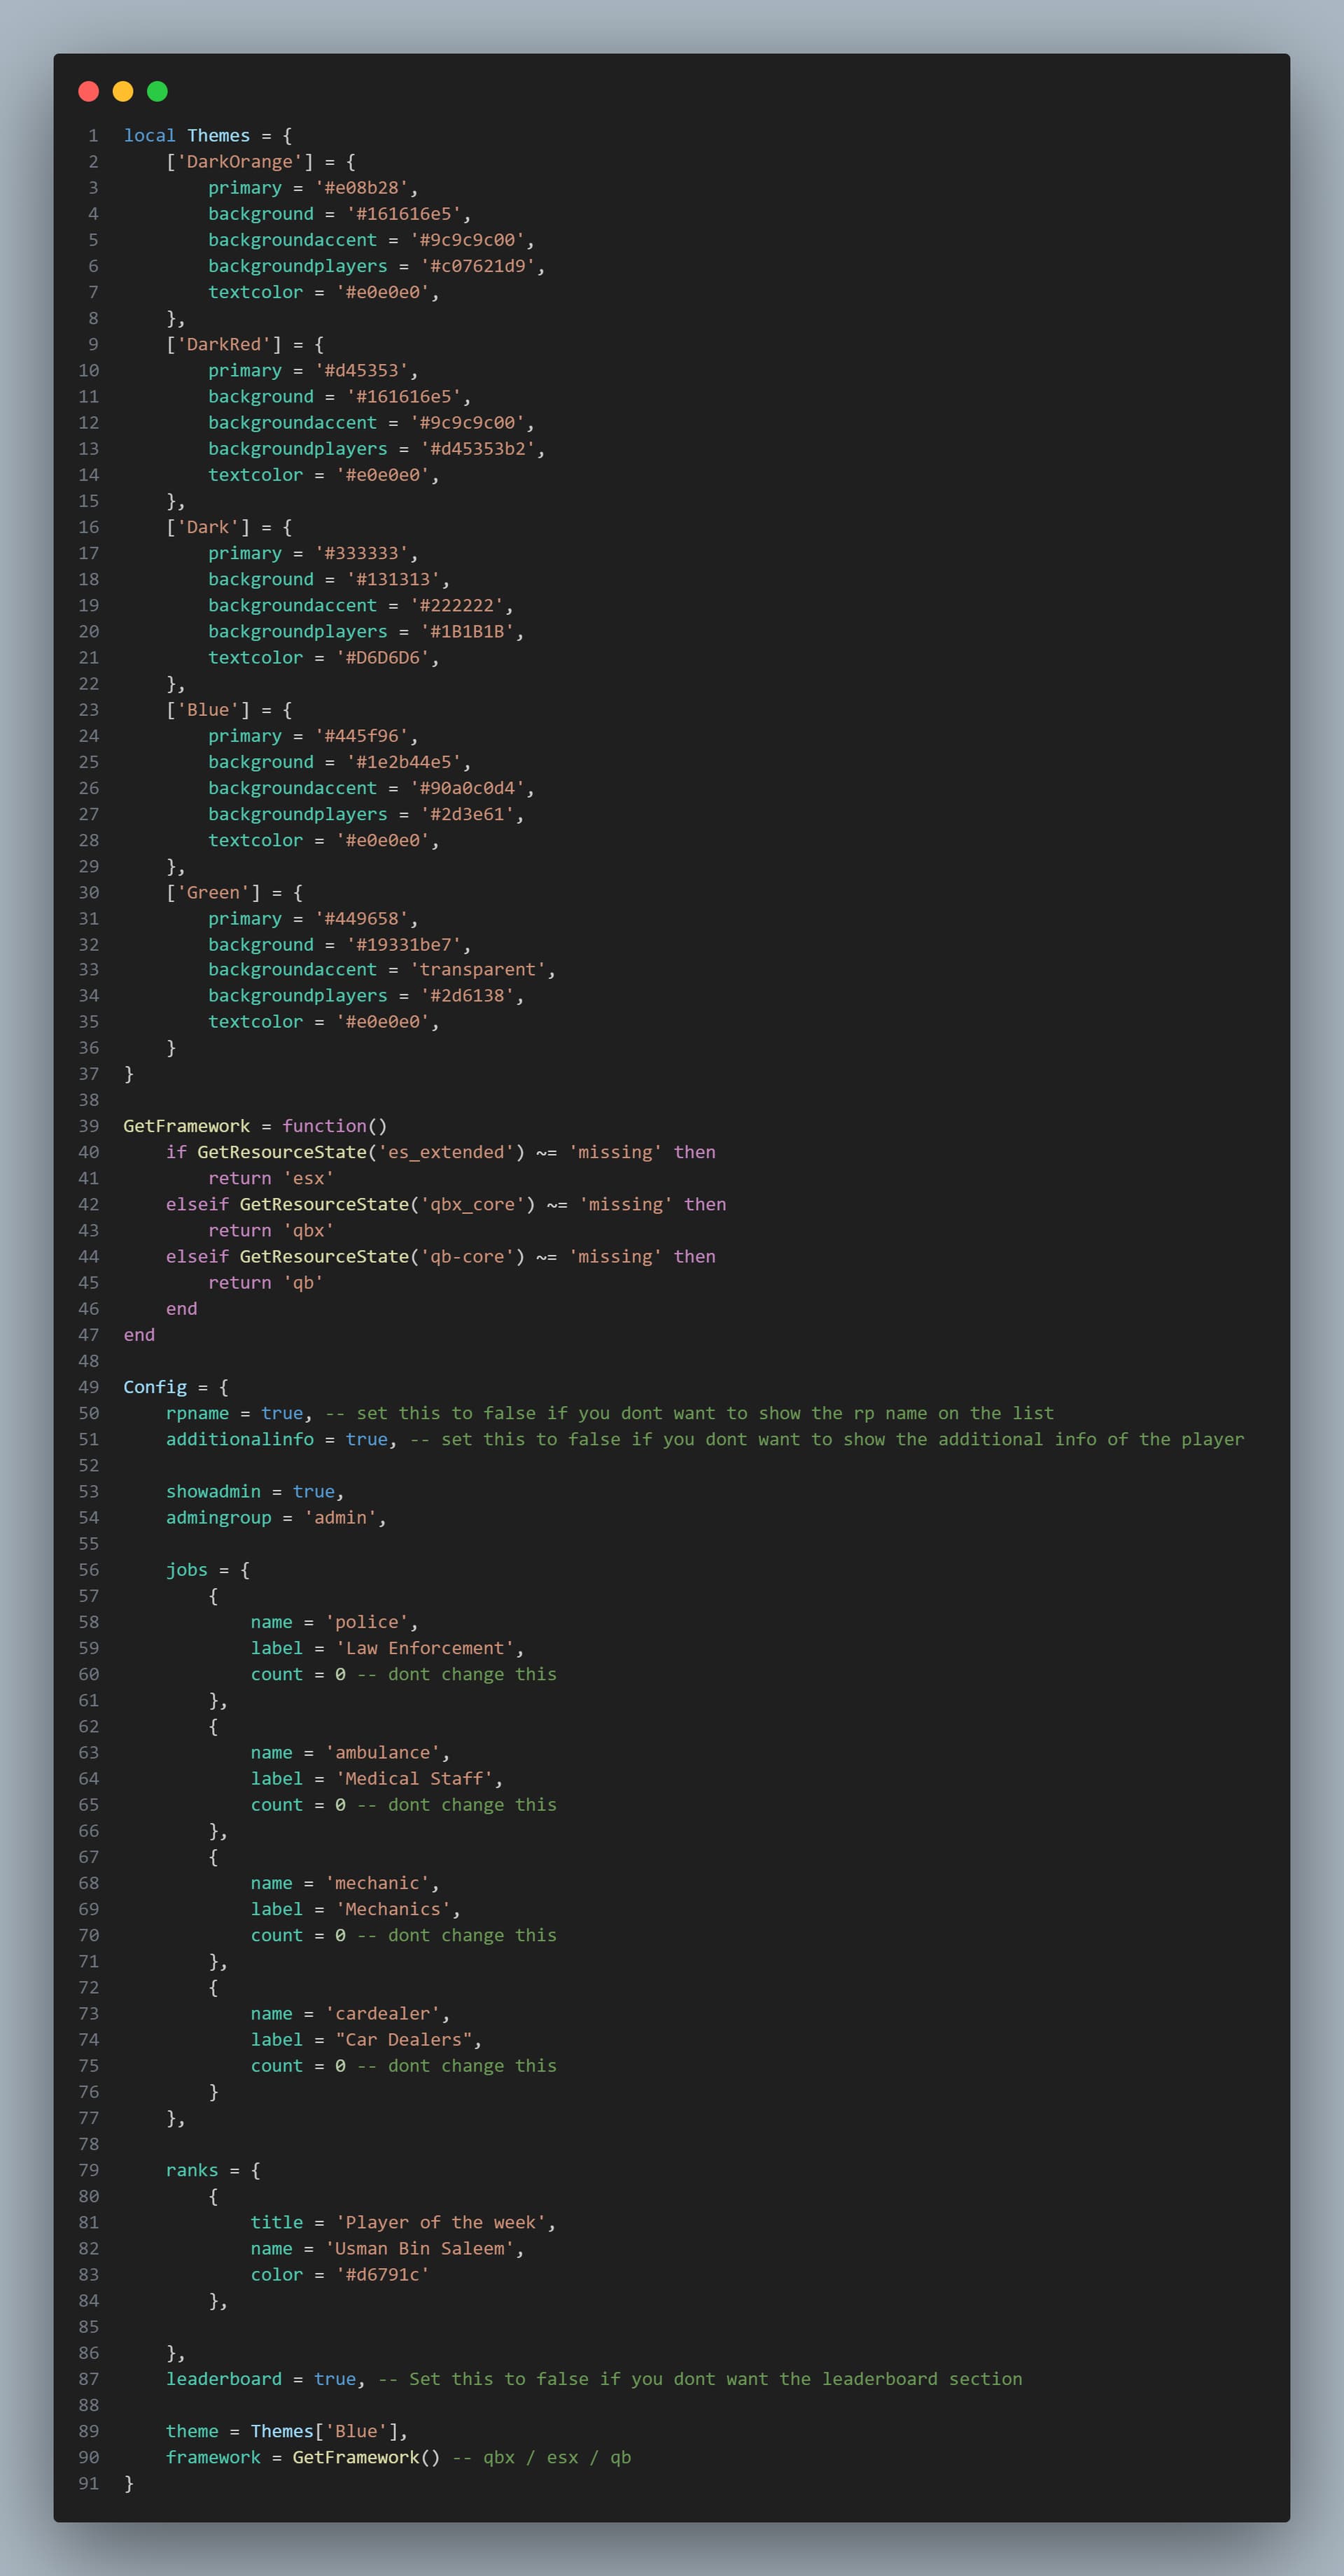Click the '#d45353' color string
Image resolution: width=1344 pixels, height=2576 pixels.
pos(361,371)
